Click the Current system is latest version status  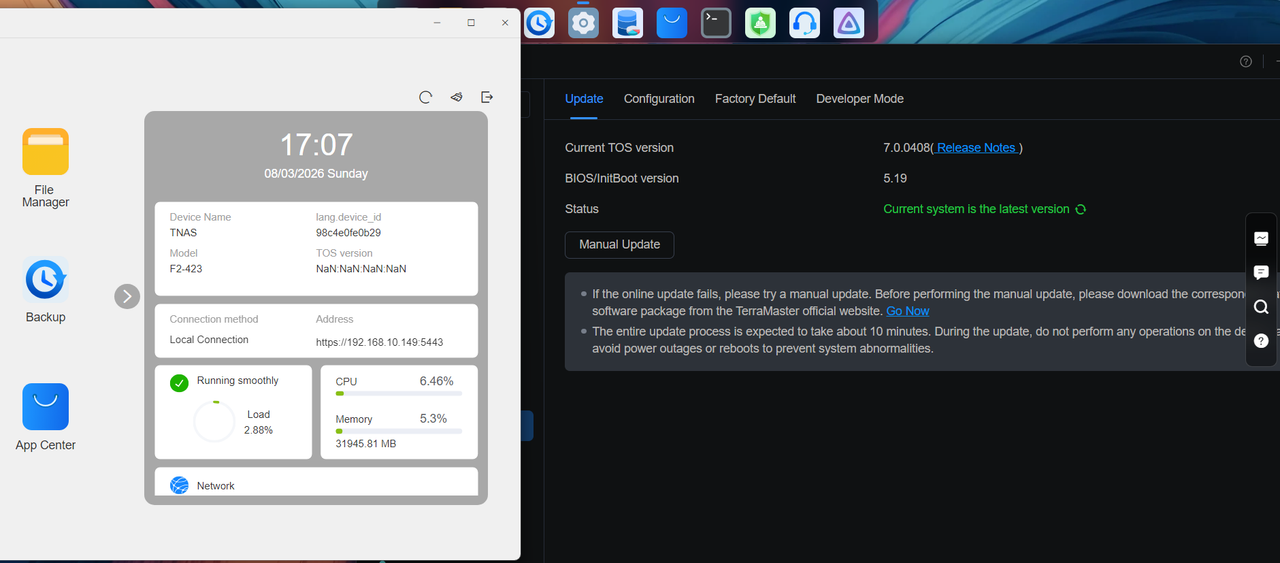pos(976,209)
